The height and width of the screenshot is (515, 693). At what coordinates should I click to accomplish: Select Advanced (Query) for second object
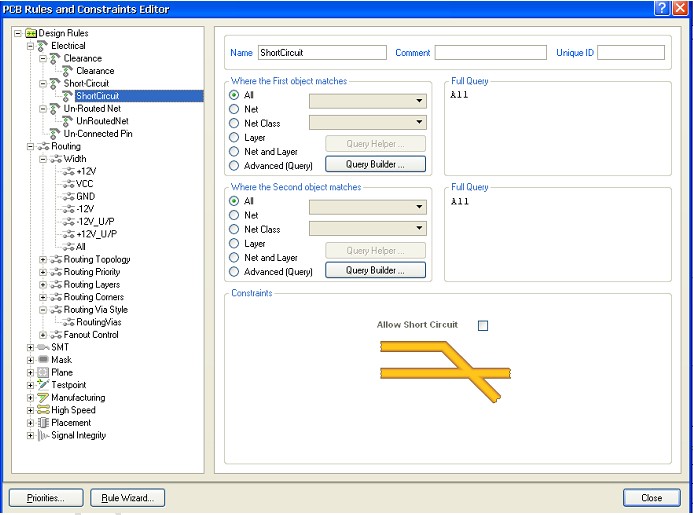pos(235,272)
